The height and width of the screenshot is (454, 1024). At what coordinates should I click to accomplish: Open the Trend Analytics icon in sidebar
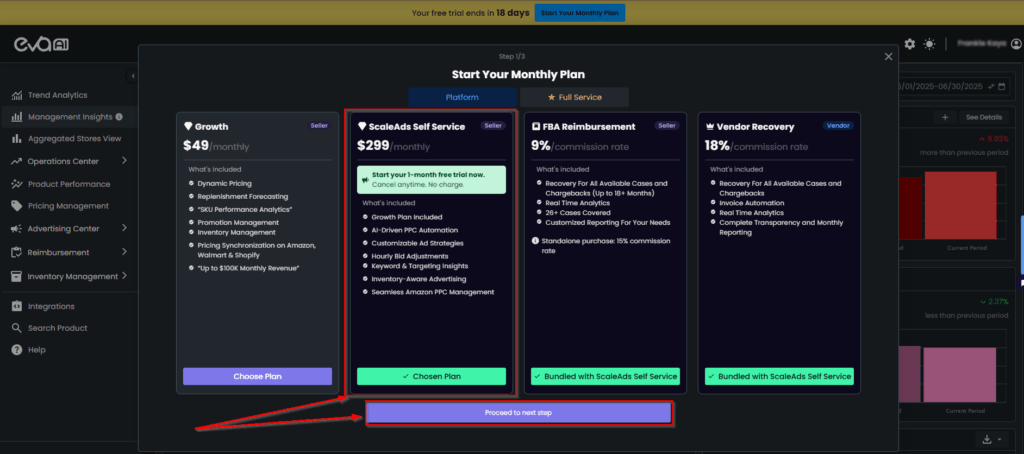(17, 95)
